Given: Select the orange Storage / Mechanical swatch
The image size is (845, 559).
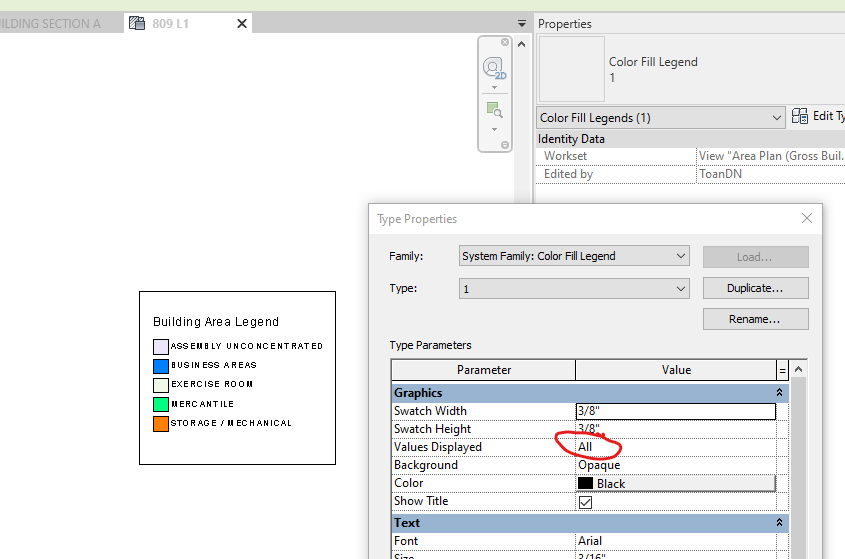Looking at the screenshot, I should click(161, 424).
